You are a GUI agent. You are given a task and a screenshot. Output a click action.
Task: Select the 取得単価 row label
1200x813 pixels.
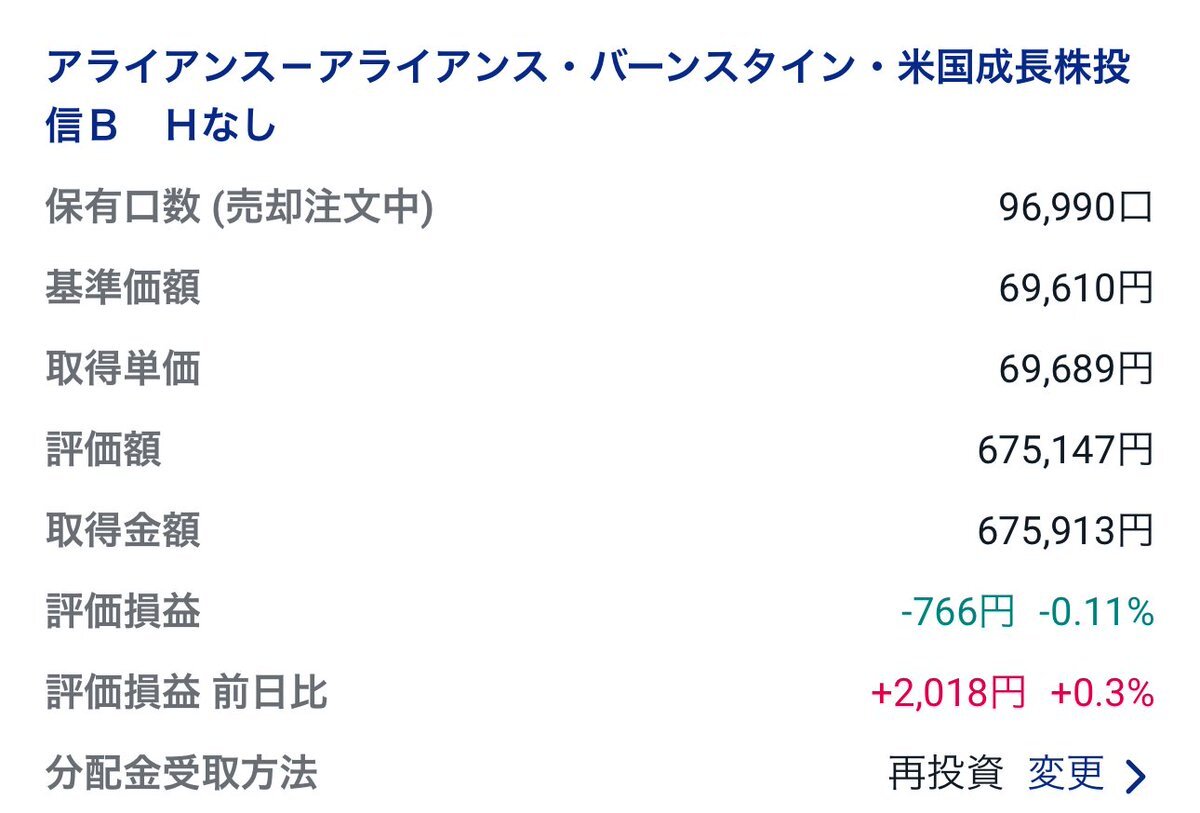[123, 369]
